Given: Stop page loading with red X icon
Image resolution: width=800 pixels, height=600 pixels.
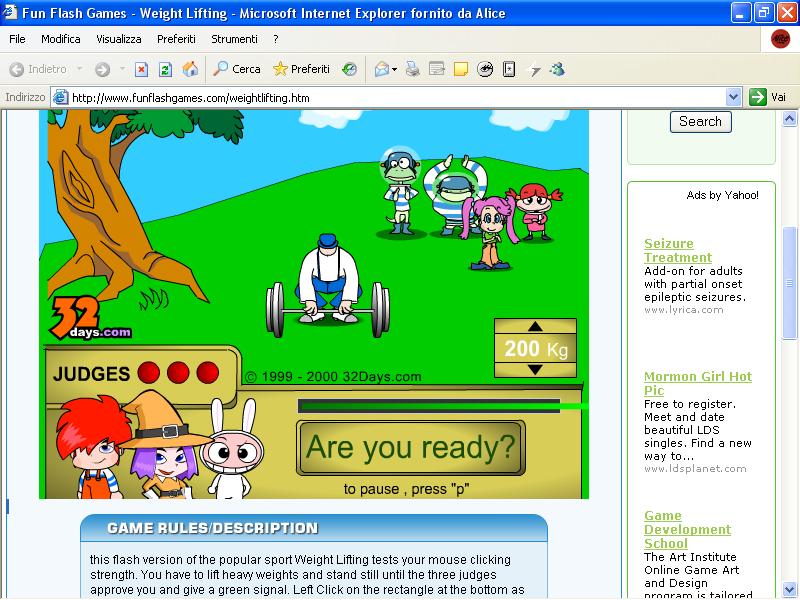Looking at the screenshot, I should (141, 69).
